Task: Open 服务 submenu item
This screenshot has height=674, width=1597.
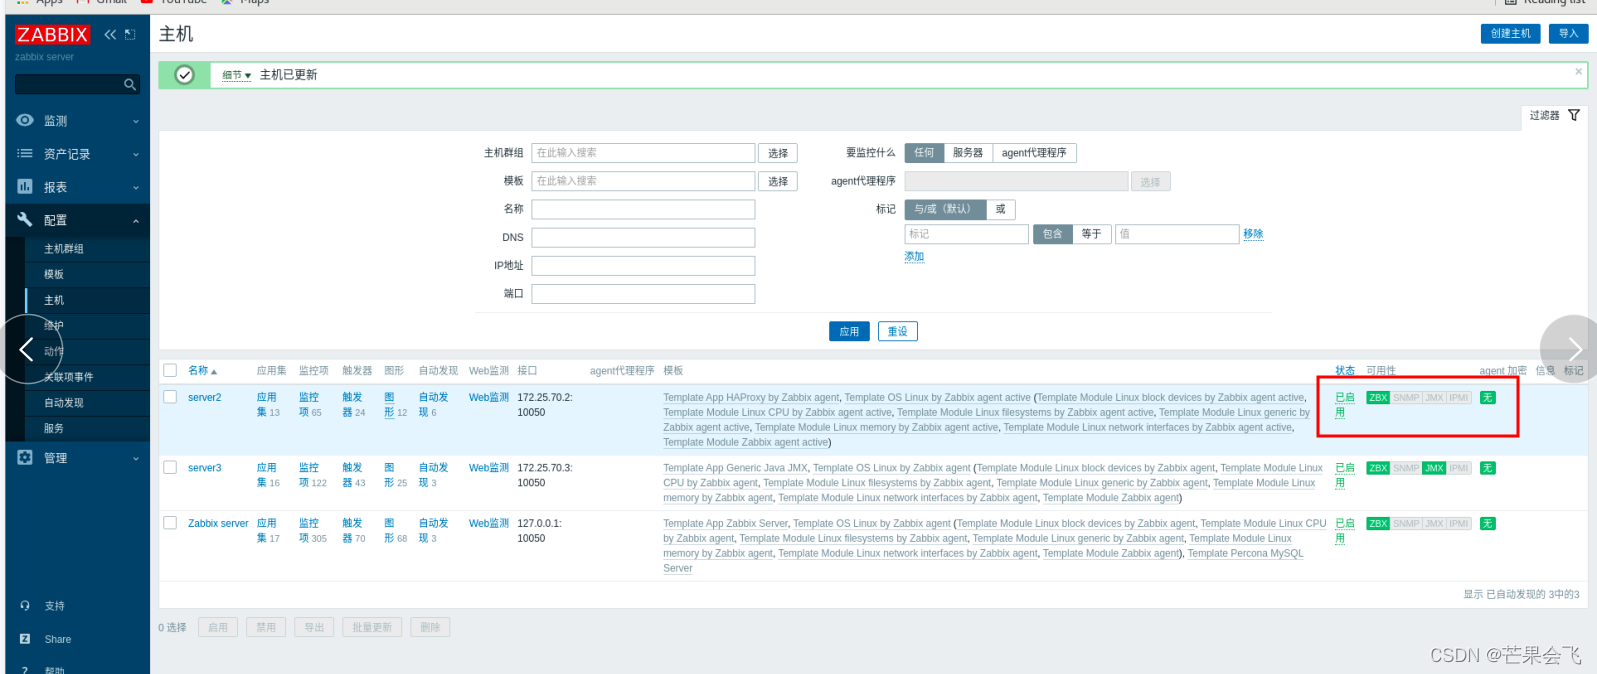Action: (54, 428)
